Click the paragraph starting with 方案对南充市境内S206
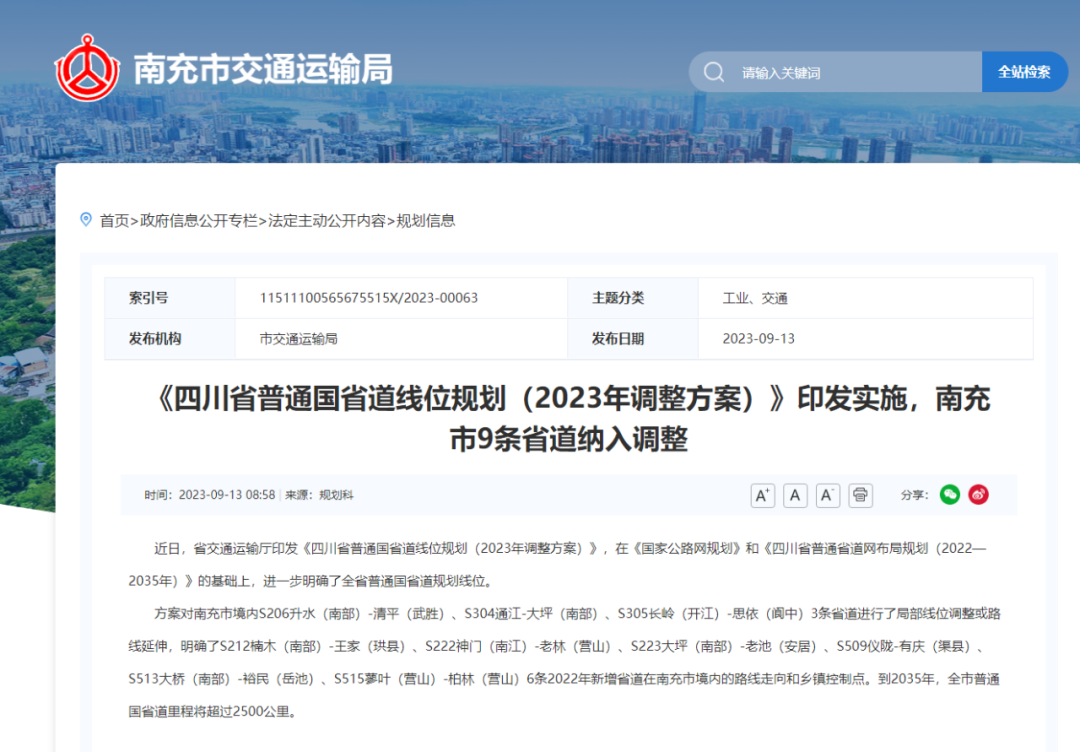This screenshot has width=1080, height=752. pyautogui.click(x=565, y=662)
